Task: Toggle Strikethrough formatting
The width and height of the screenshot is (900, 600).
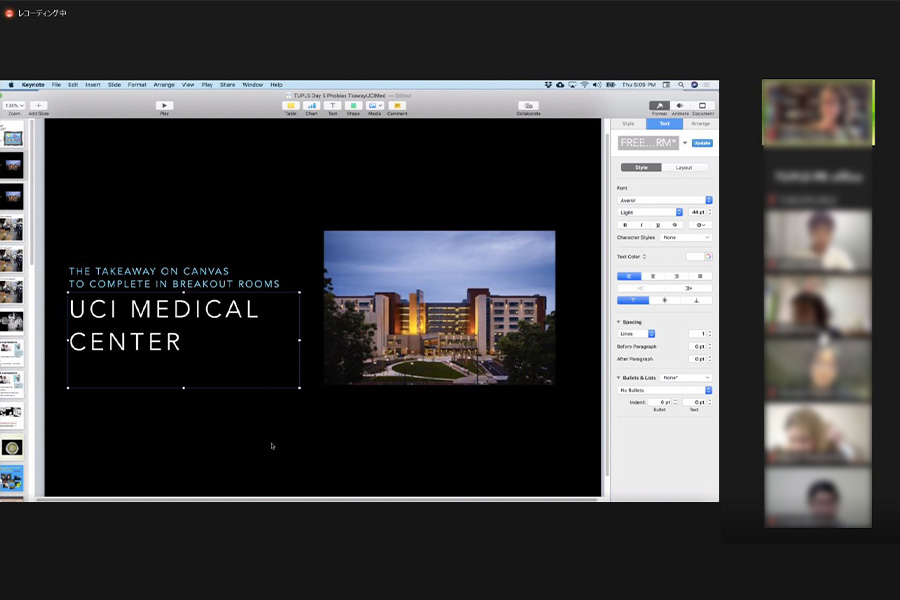Action: 674,225
